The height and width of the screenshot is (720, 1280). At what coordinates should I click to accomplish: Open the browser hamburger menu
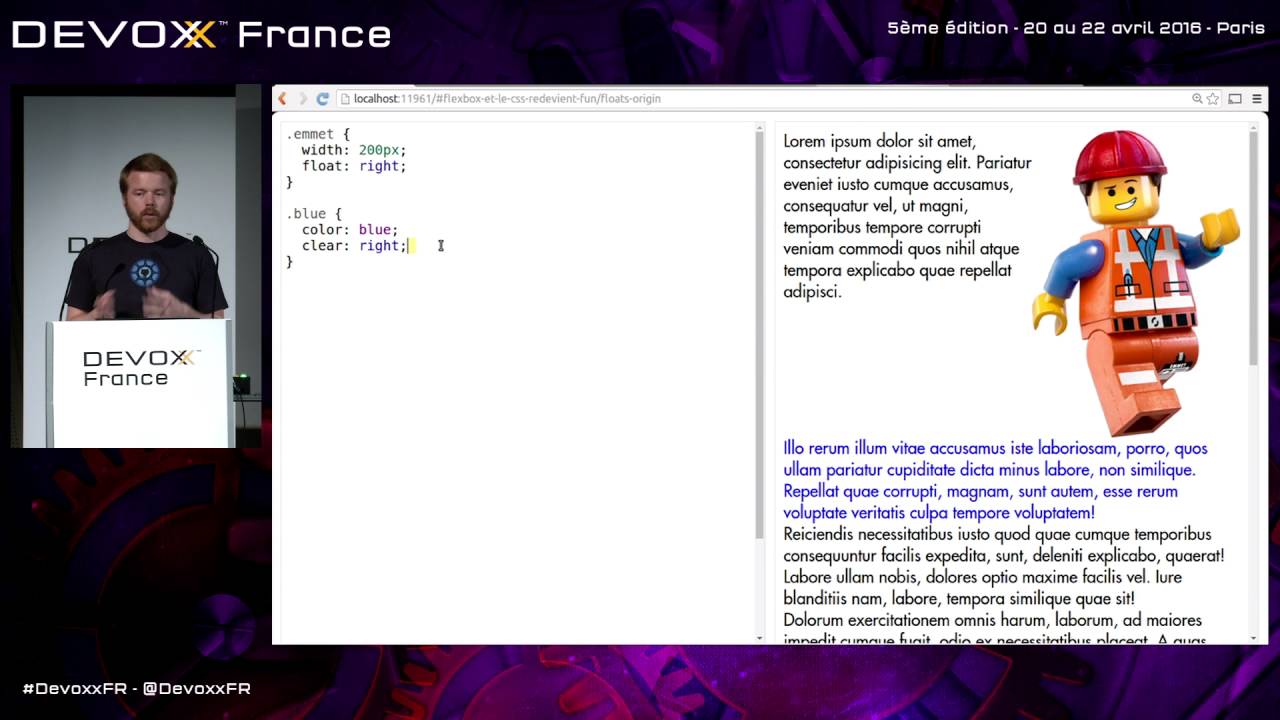click(1257, 98)
